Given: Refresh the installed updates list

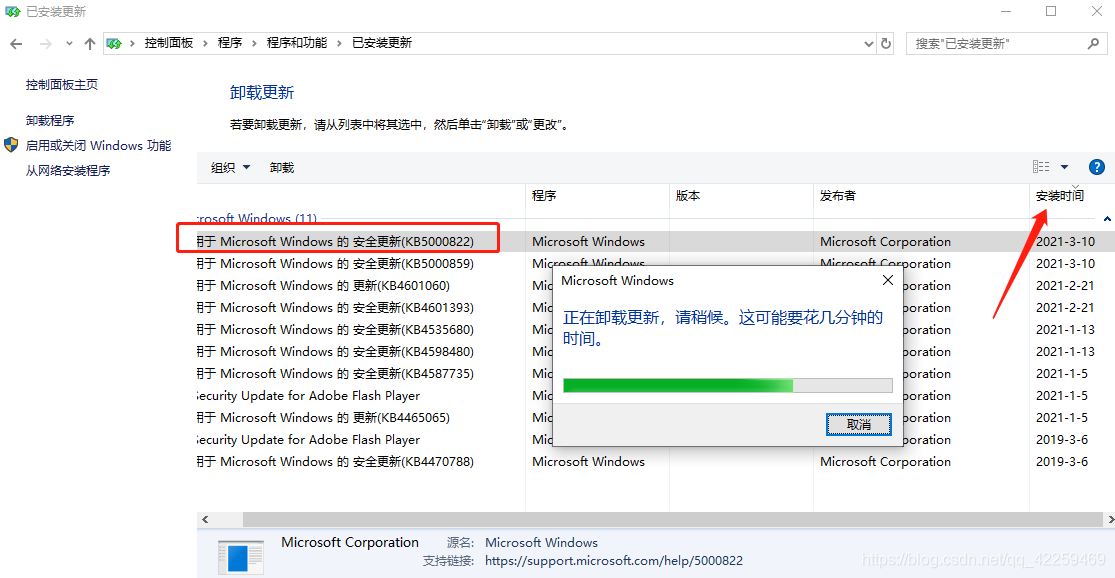Looking at the screenshot, I should pos(886,43).
